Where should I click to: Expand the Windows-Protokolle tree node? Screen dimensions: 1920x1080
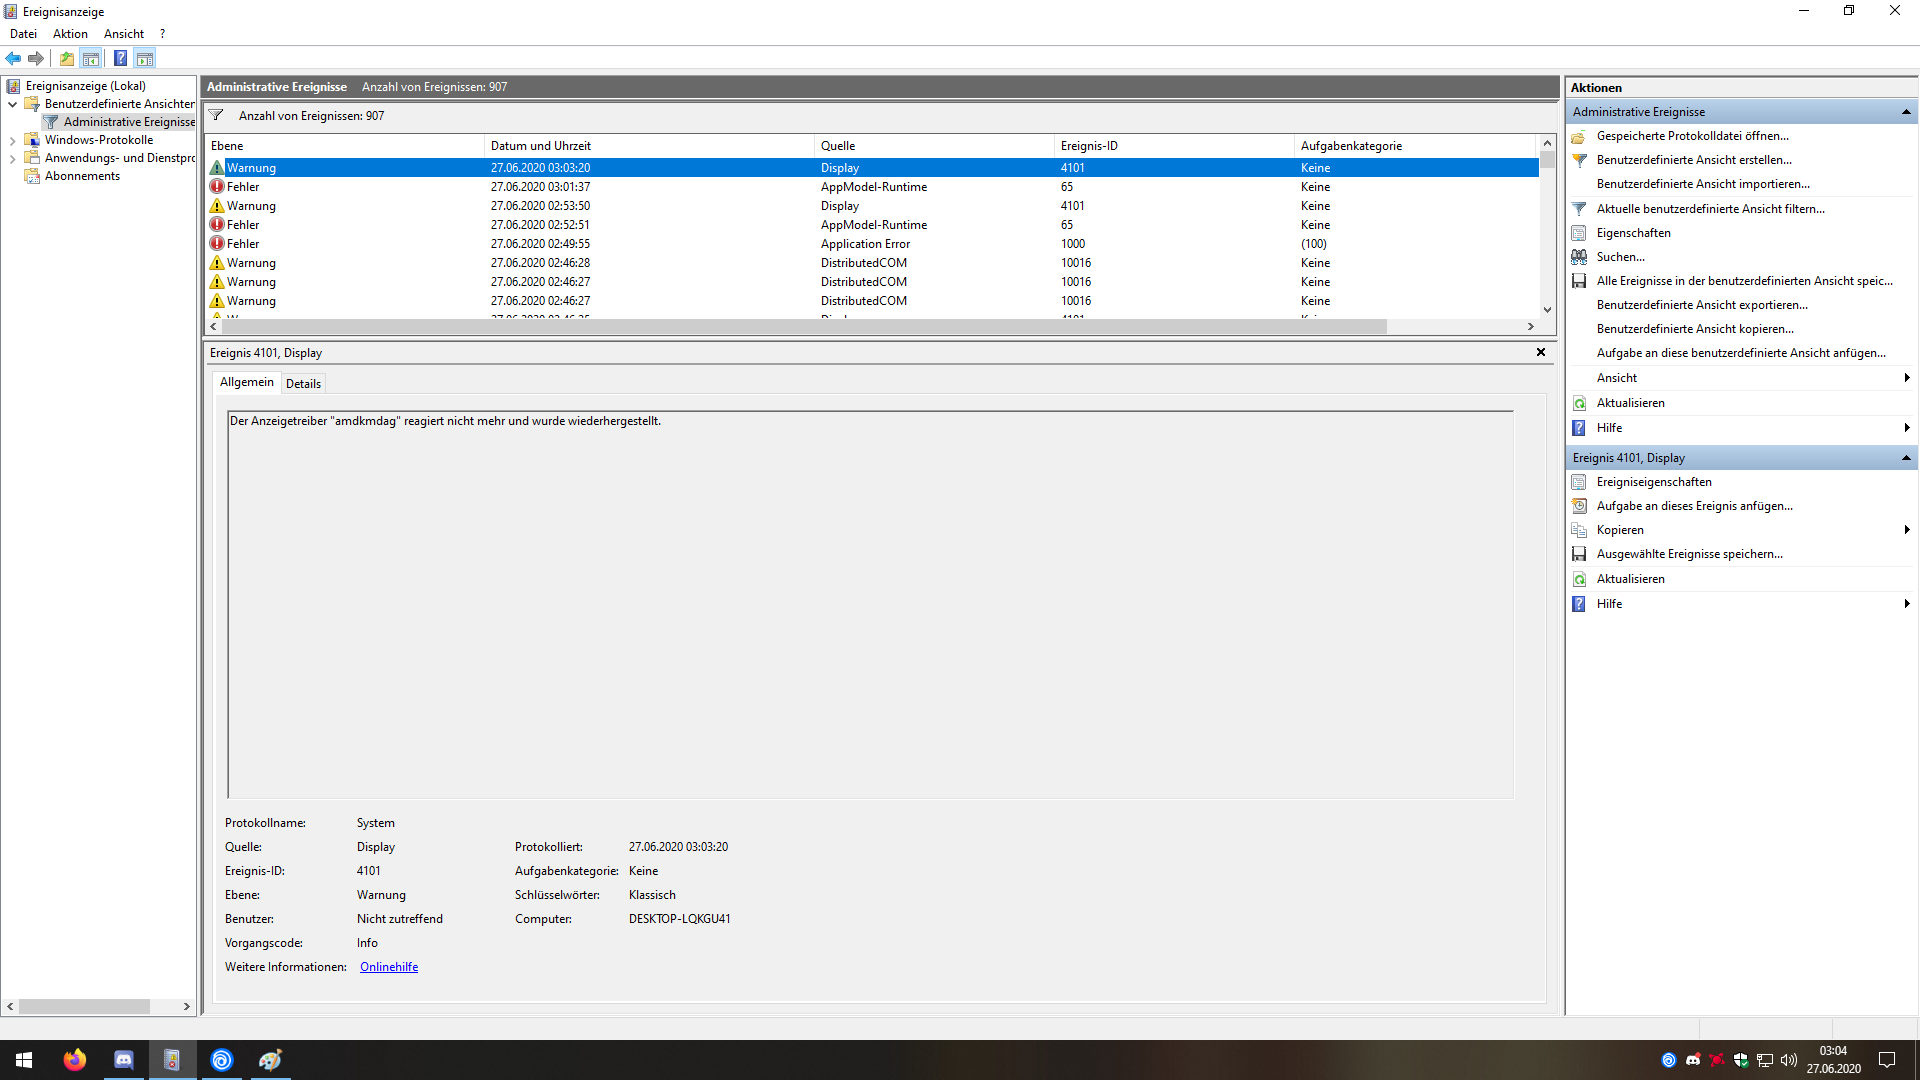coord(12,141)
